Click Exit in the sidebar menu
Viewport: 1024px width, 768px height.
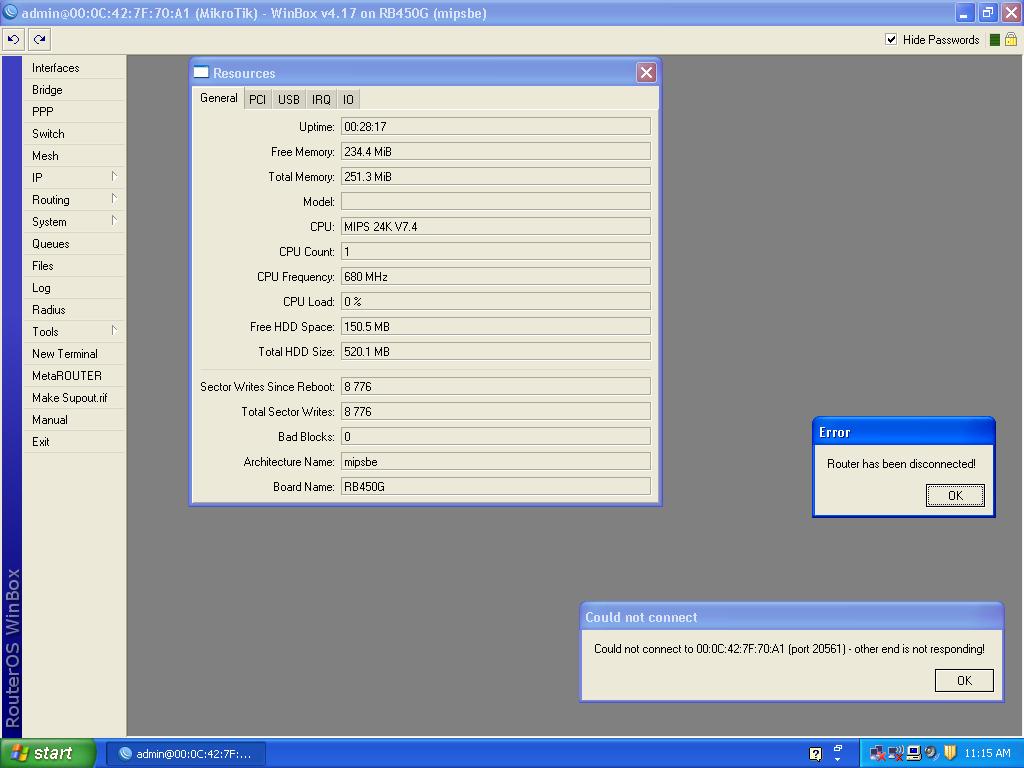click(x=74, y=441)
